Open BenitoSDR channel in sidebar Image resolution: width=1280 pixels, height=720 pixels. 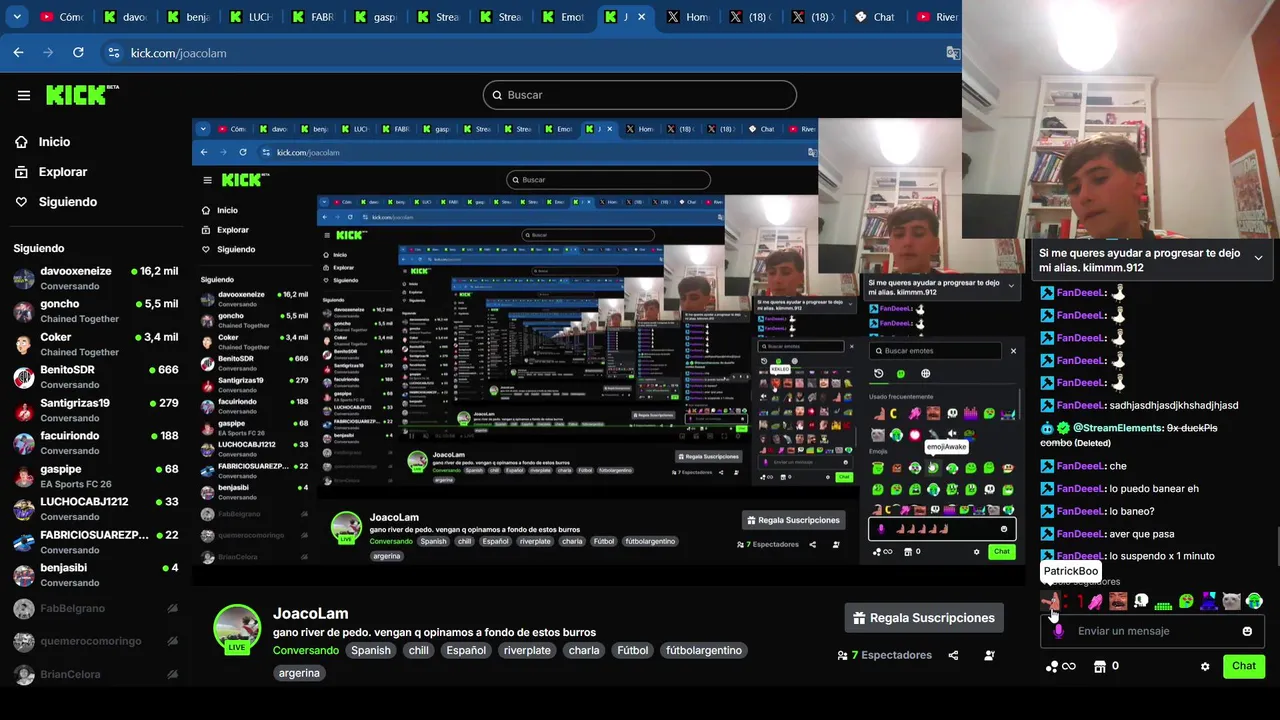pyautogui.click(x=95, y=377)
